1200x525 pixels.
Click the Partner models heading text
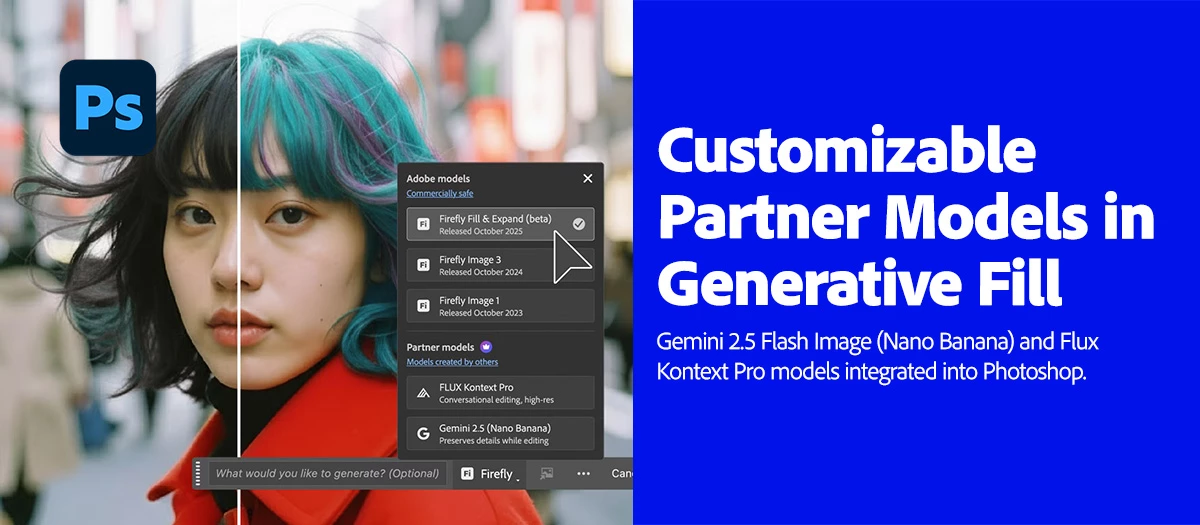click(440, 346)
